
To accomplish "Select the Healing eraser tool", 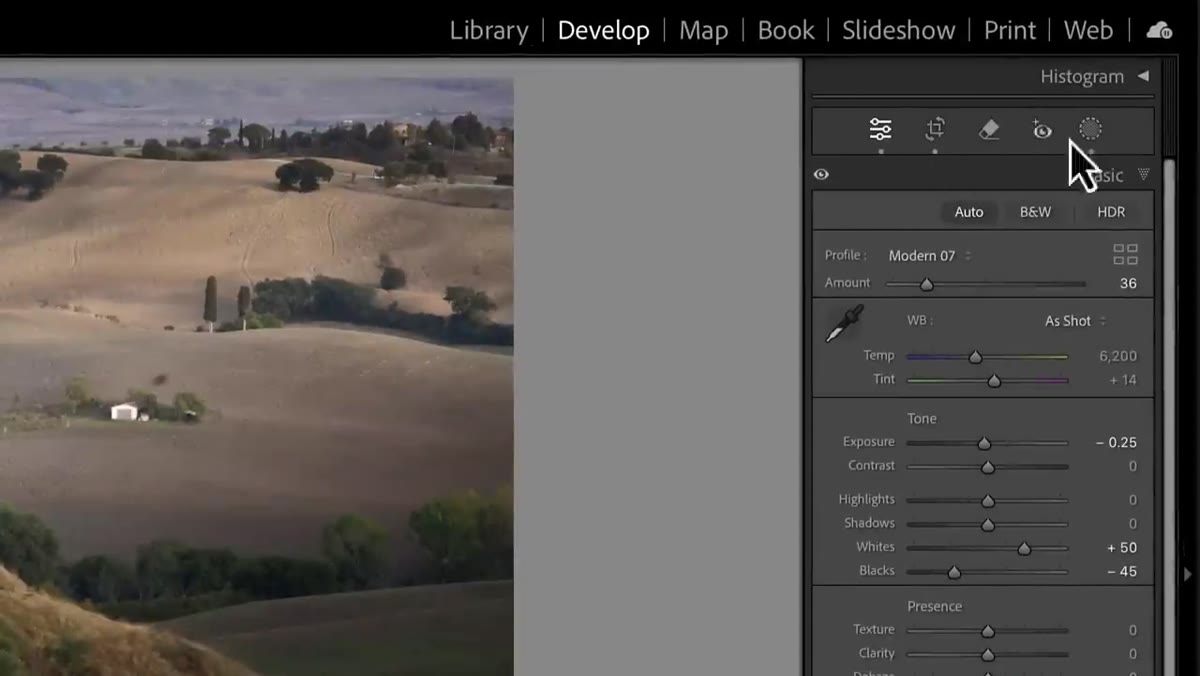I will pyautogui.click(x=989, y=129).
